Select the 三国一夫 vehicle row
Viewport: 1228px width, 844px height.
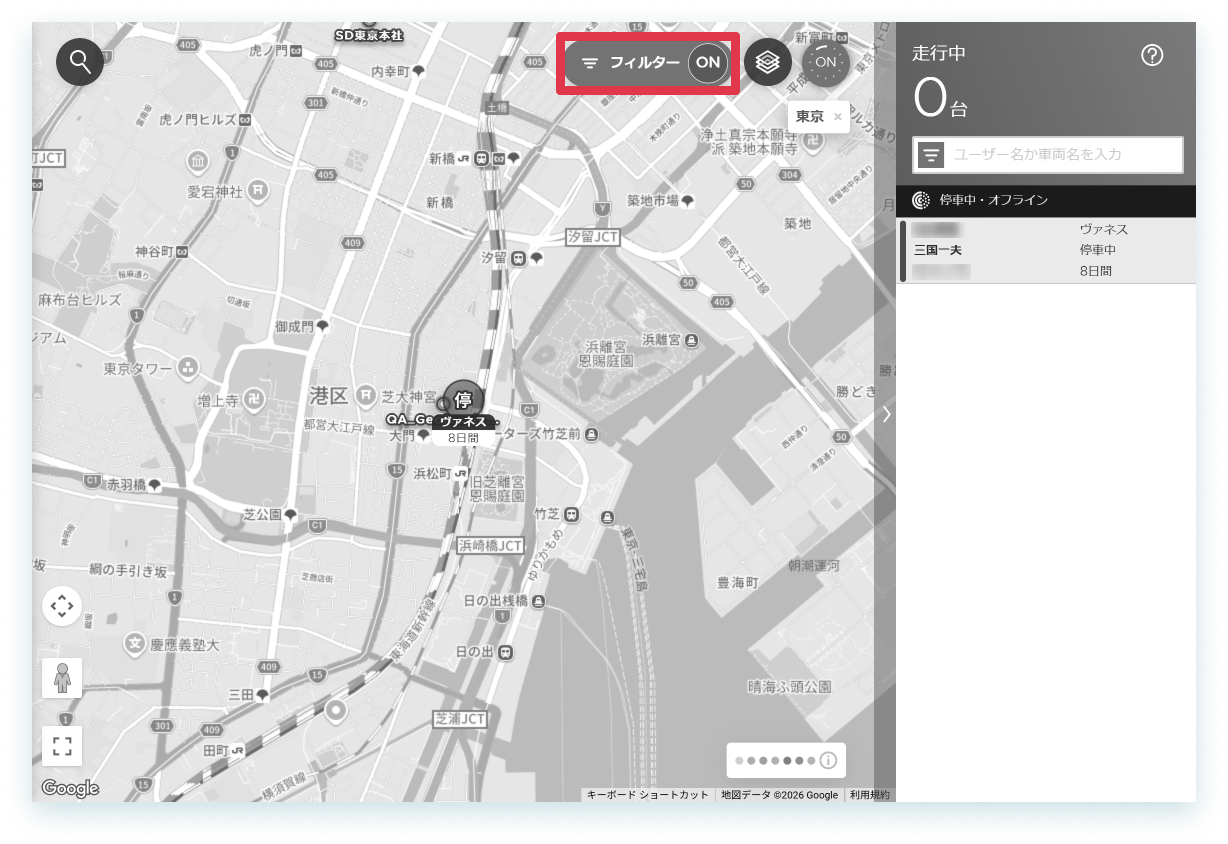(1046, 250)
